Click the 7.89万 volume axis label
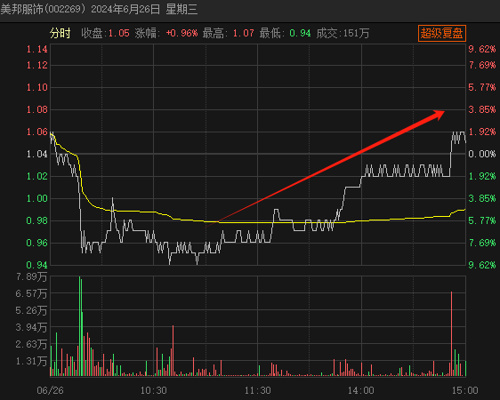The width and height of the screenshot is (500, 400). click(32, 277)
